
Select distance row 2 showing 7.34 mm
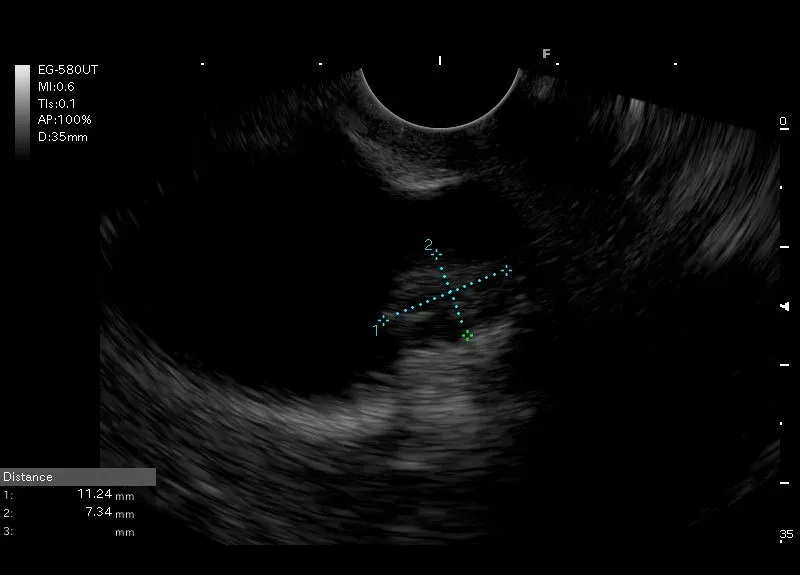70,513
